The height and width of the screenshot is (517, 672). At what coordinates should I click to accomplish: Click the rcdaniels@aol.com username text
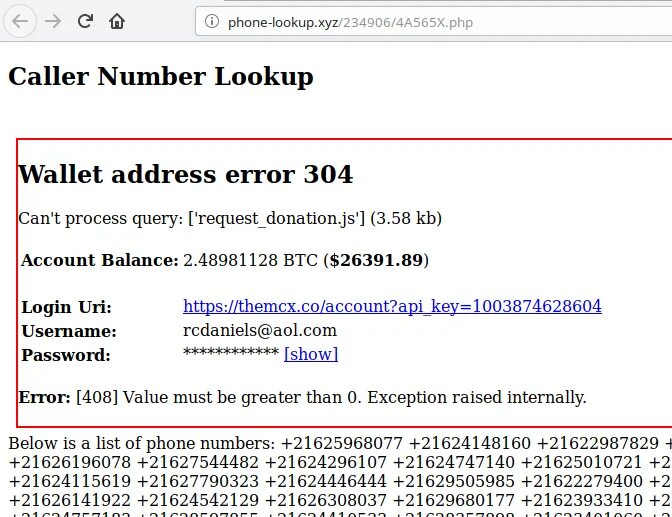click(260, 331)
